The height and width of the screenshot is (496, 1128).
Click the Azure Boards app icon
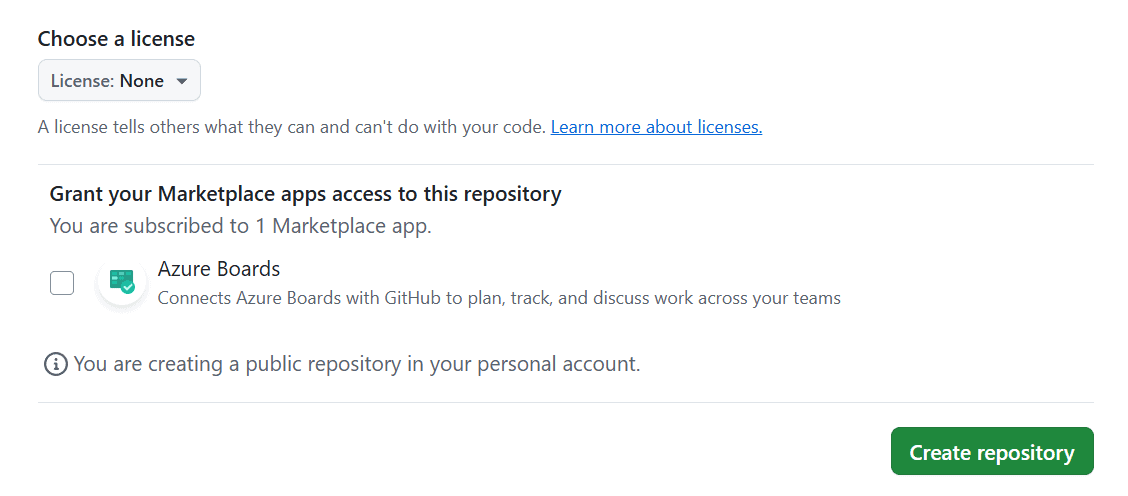[122, 282]
